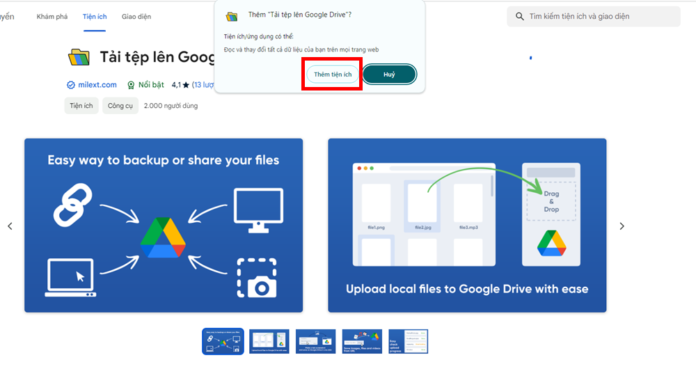Click the extension icon in the permission dialog

(232, 17)
